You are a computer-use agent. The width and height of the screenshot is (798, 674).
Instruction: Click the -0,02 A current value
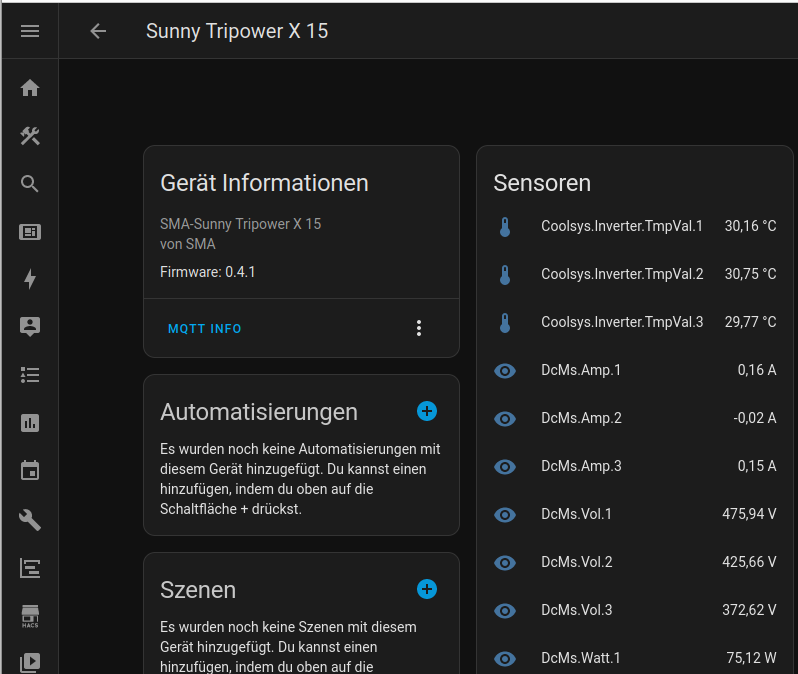coord(755,418)
